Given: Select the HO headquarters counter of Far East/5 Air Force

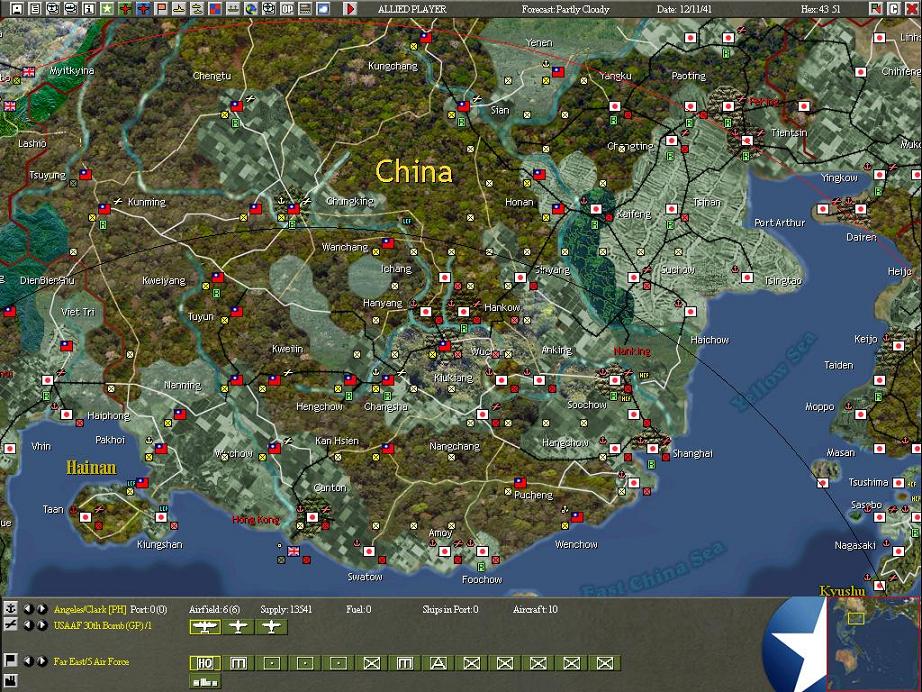Looking at the screenshot, I should [x=206, y=663].
